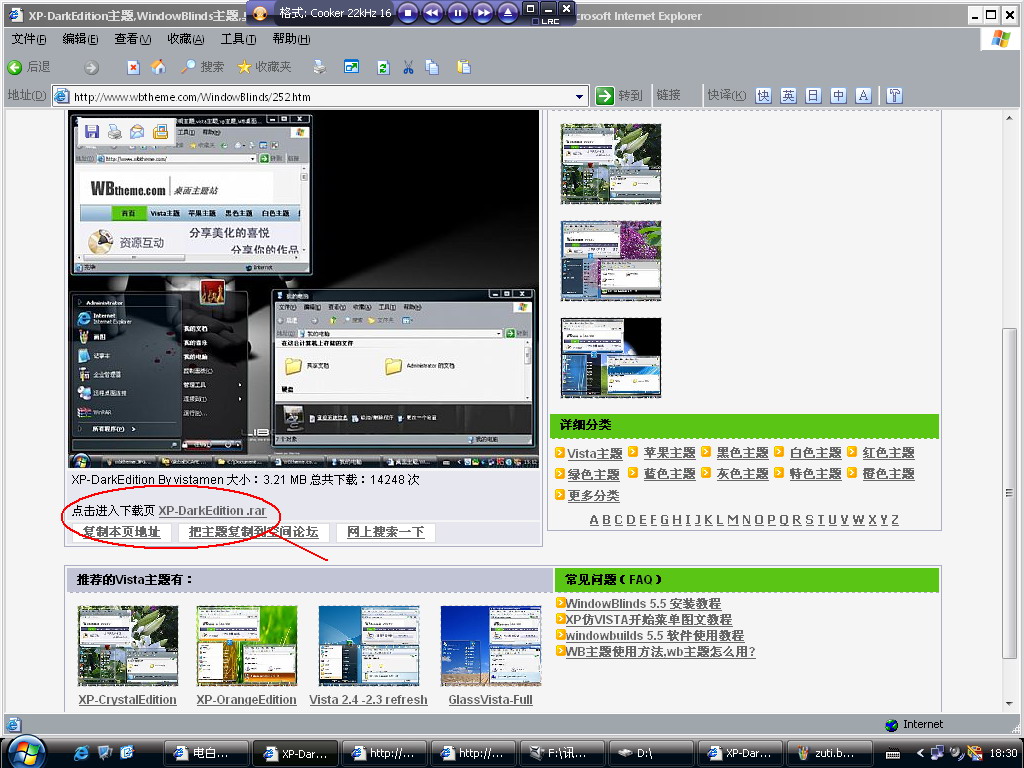Go to the home page icon
1024x768 pixels.
[158, 67]
